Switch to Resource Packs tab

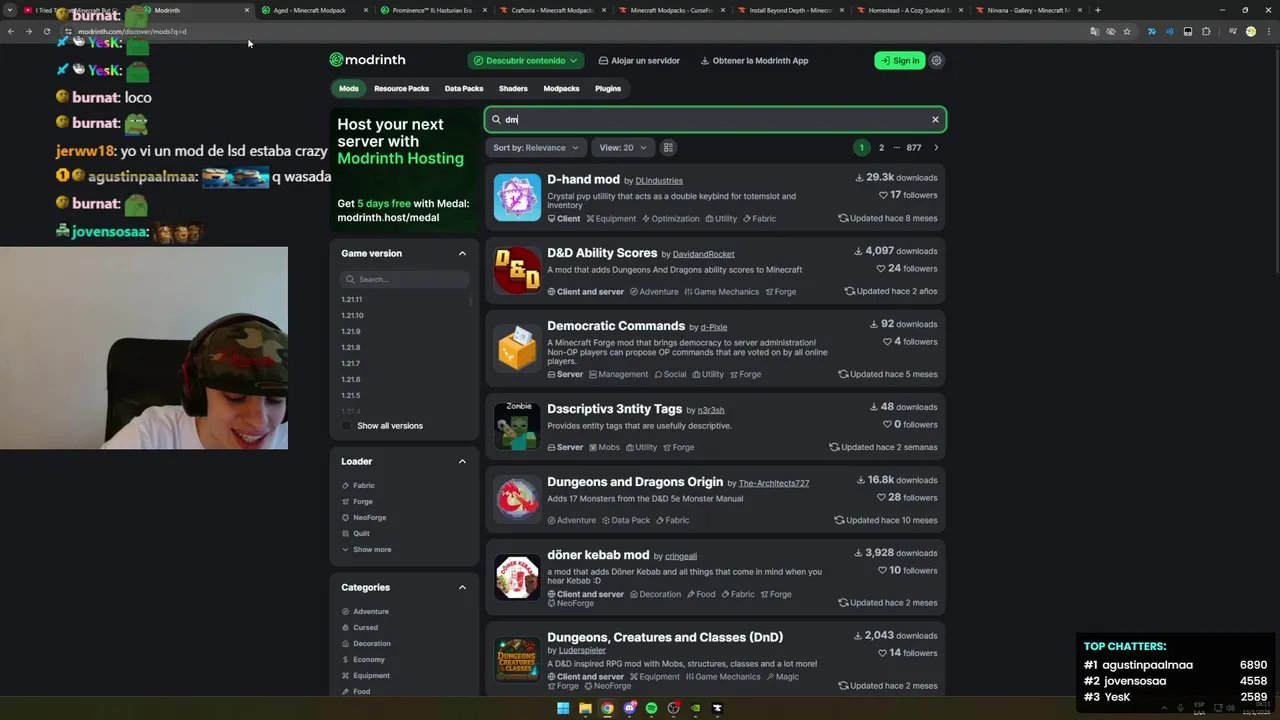pyautogui.click(x=401, y=88)
